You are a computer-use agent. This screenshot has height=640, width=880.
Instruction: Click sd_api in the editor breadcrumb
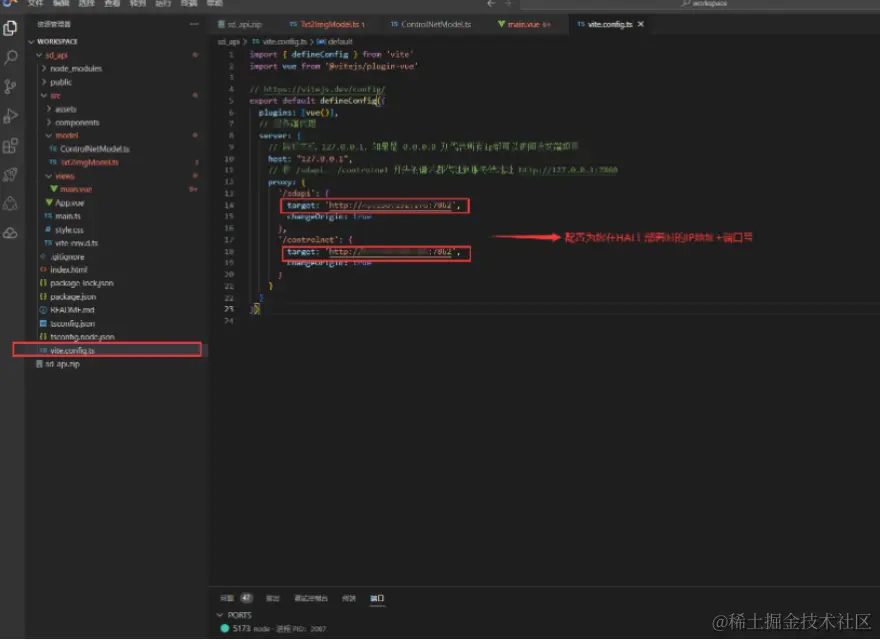coord(228,42)
